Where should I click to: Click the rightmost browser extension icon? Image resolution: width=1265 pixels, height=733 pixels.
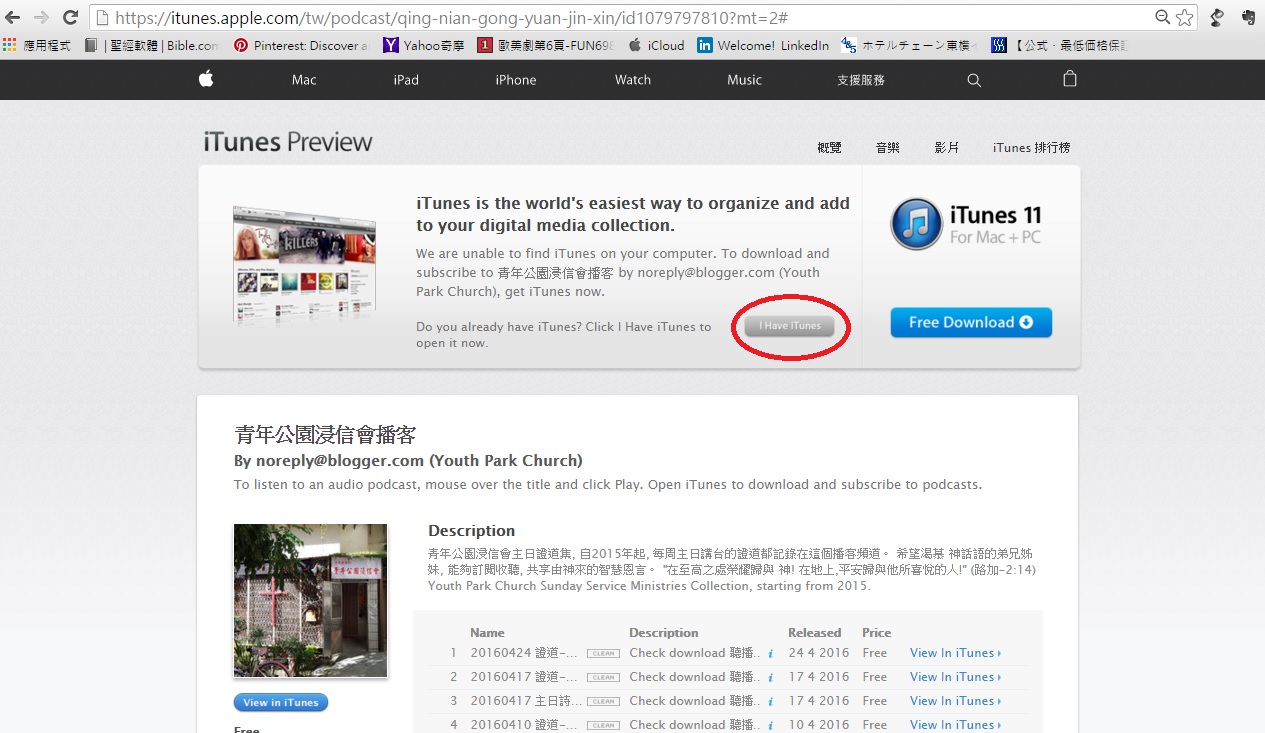(1248, 17)
